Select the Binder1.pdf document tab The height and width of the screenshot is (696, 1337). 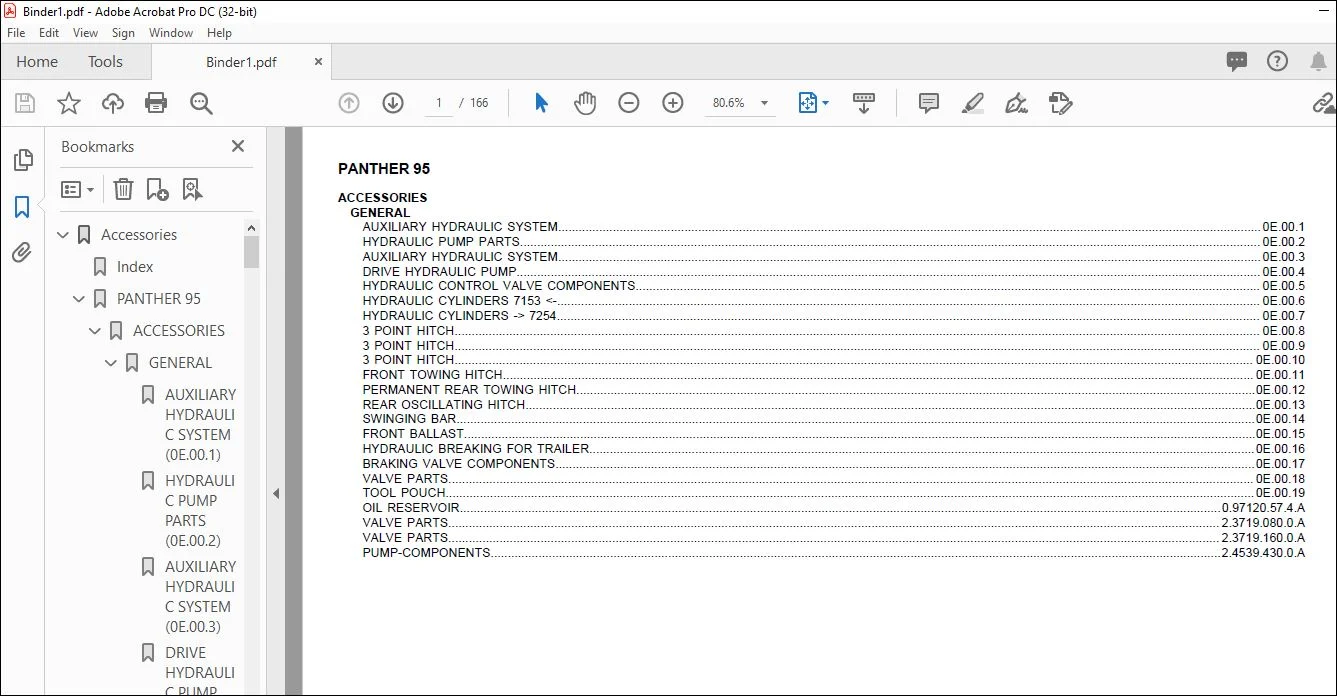tap(241, 62)
